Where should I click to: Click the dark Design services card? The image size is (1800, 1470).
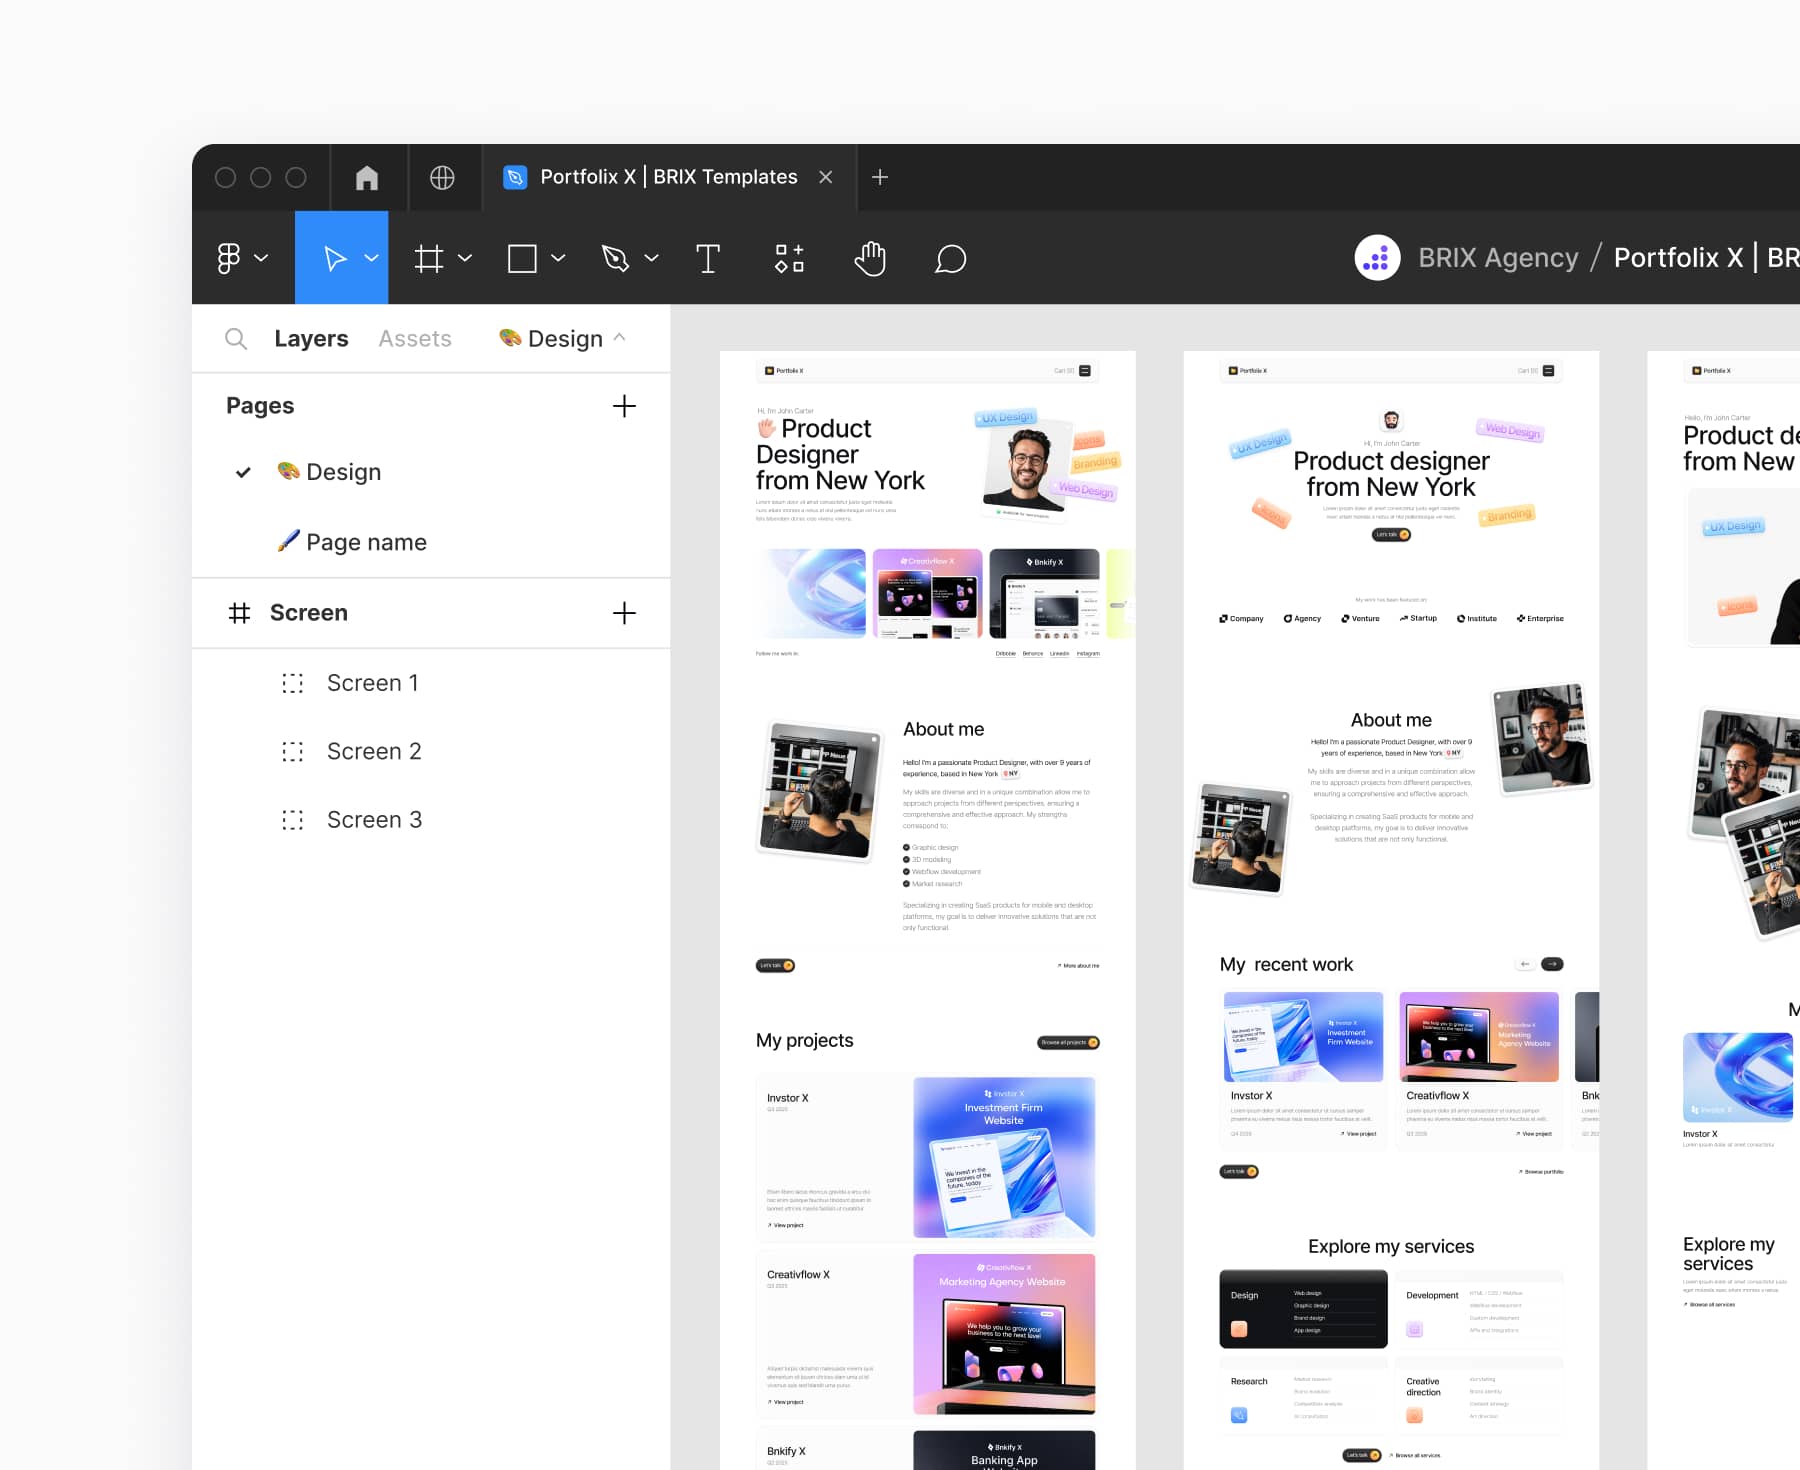1303,1309
